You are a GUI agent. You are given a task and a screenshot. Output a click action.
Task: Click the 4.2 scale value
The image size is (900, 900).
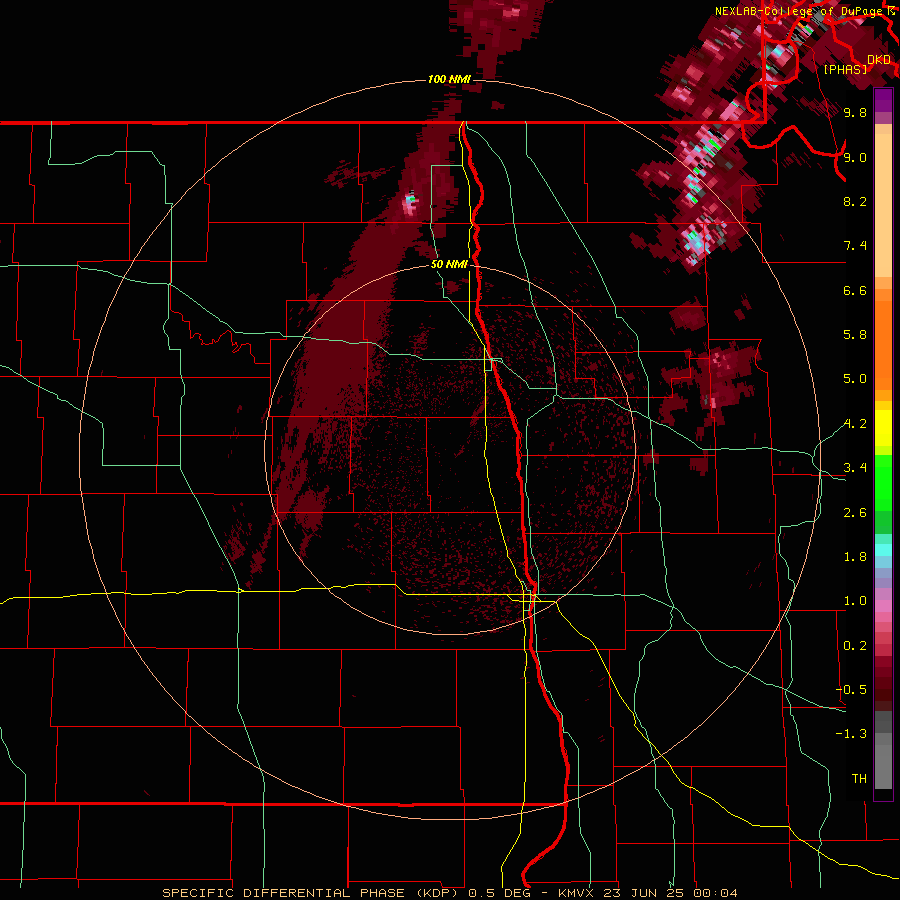click(x=855, y=424)
